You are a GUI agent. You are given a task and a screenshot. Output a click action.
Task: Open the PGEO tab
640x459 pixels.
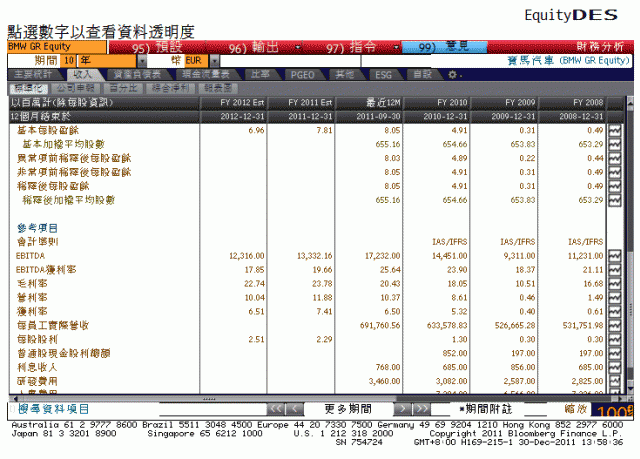coord(302,74)
